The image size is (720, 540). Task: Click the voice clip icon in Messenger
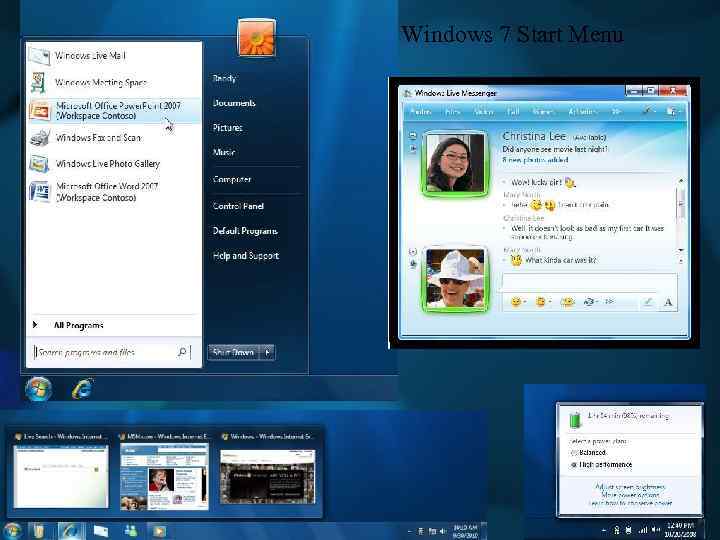pos(590,302)
